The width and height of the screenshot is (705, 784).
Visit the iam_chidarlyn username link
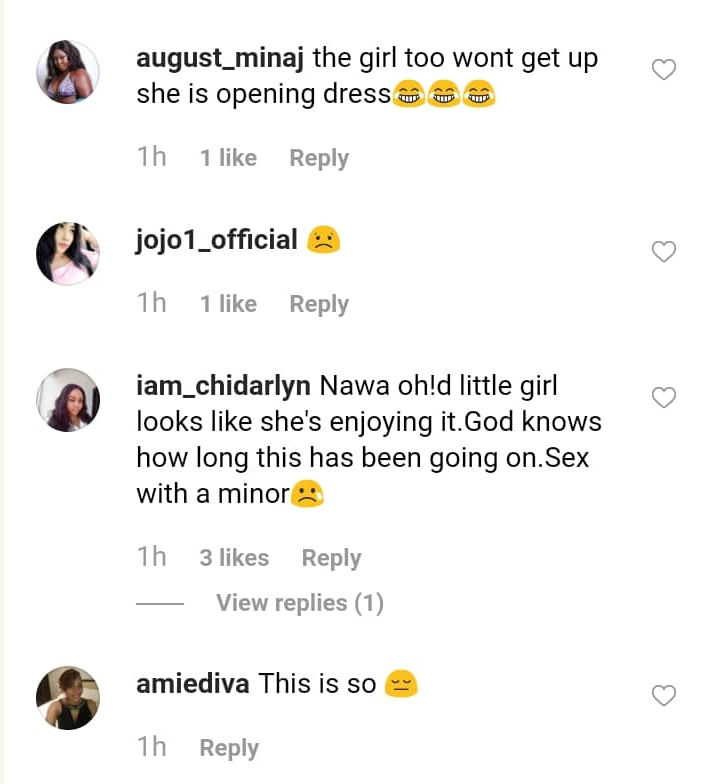(x=225, y=386)
